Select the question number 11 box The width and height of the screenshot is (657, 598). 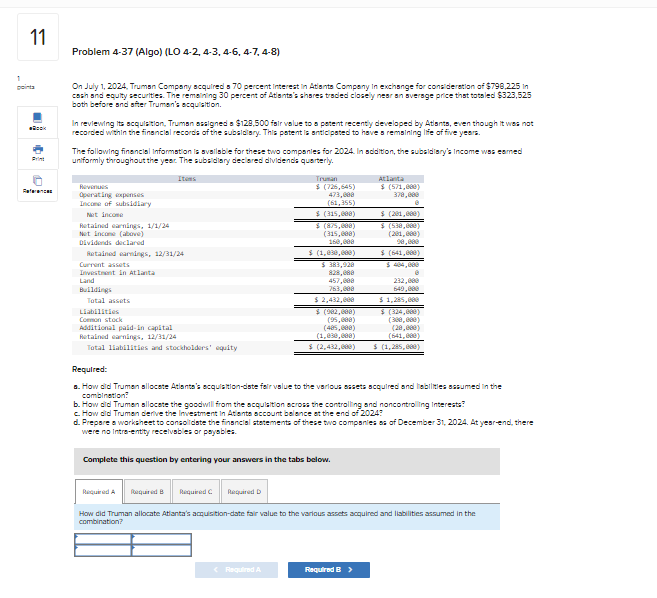38,37
